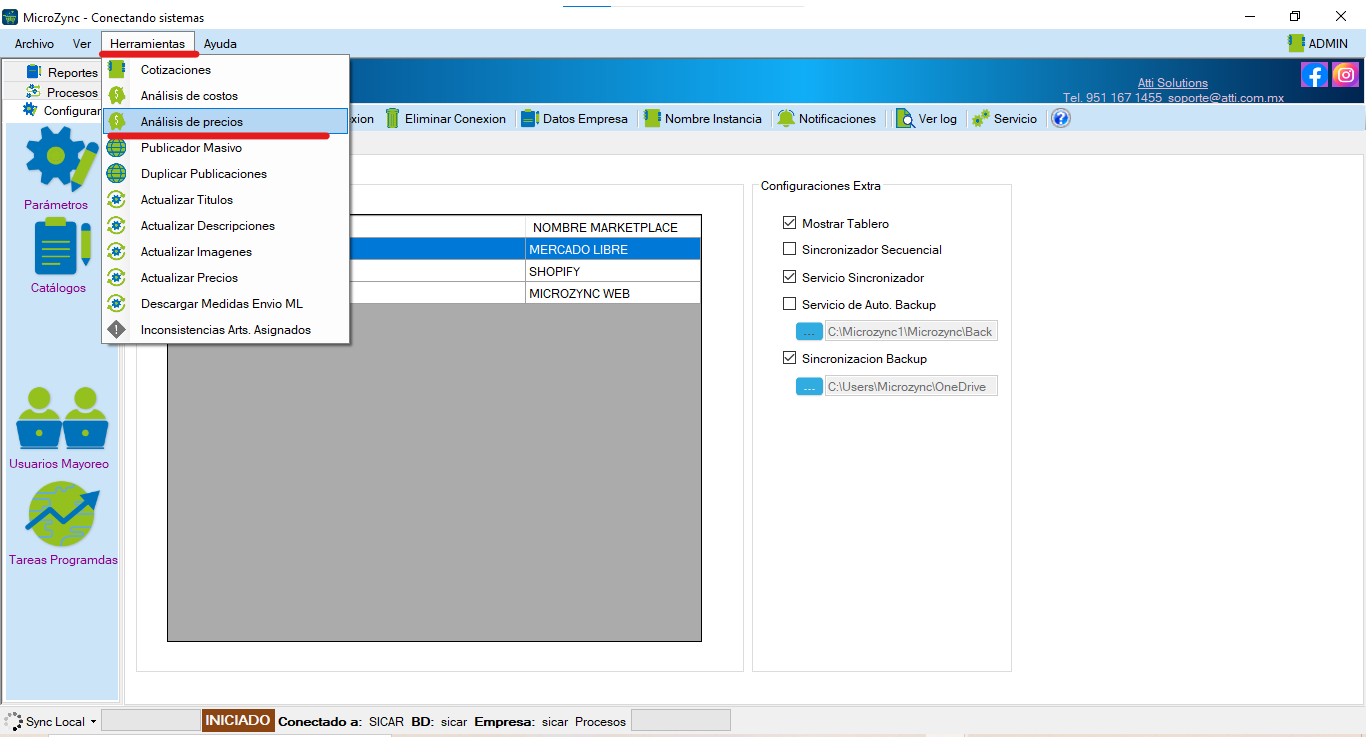Open the Instagram icon

(1346, 74)
